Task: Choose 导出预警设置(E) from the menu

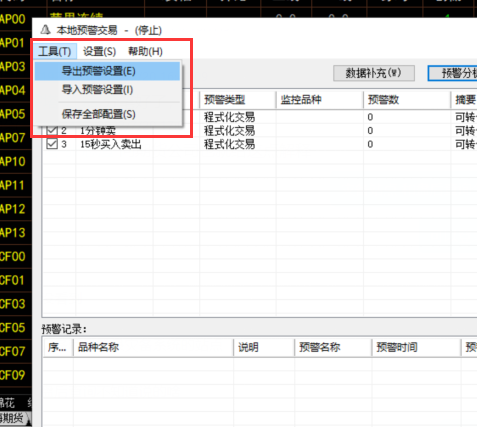Action: tap(107, 71)
